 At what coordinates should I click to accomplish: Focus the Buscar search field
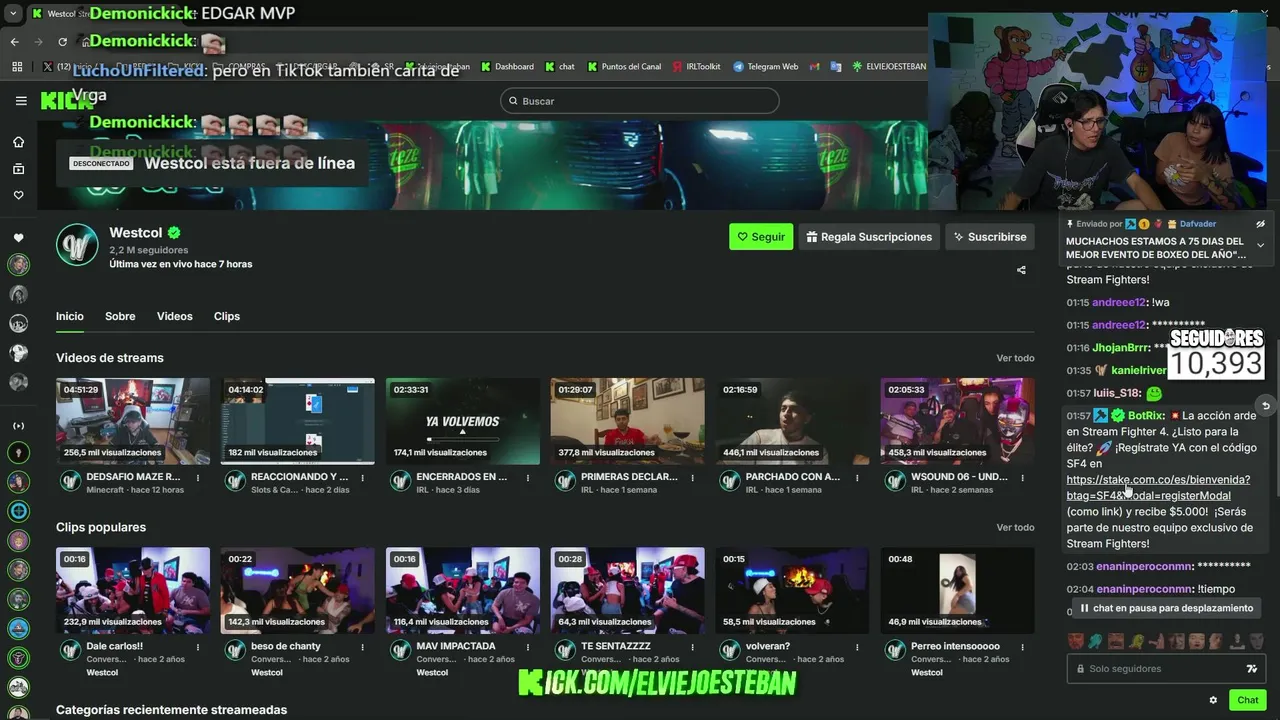coord(639,101)
